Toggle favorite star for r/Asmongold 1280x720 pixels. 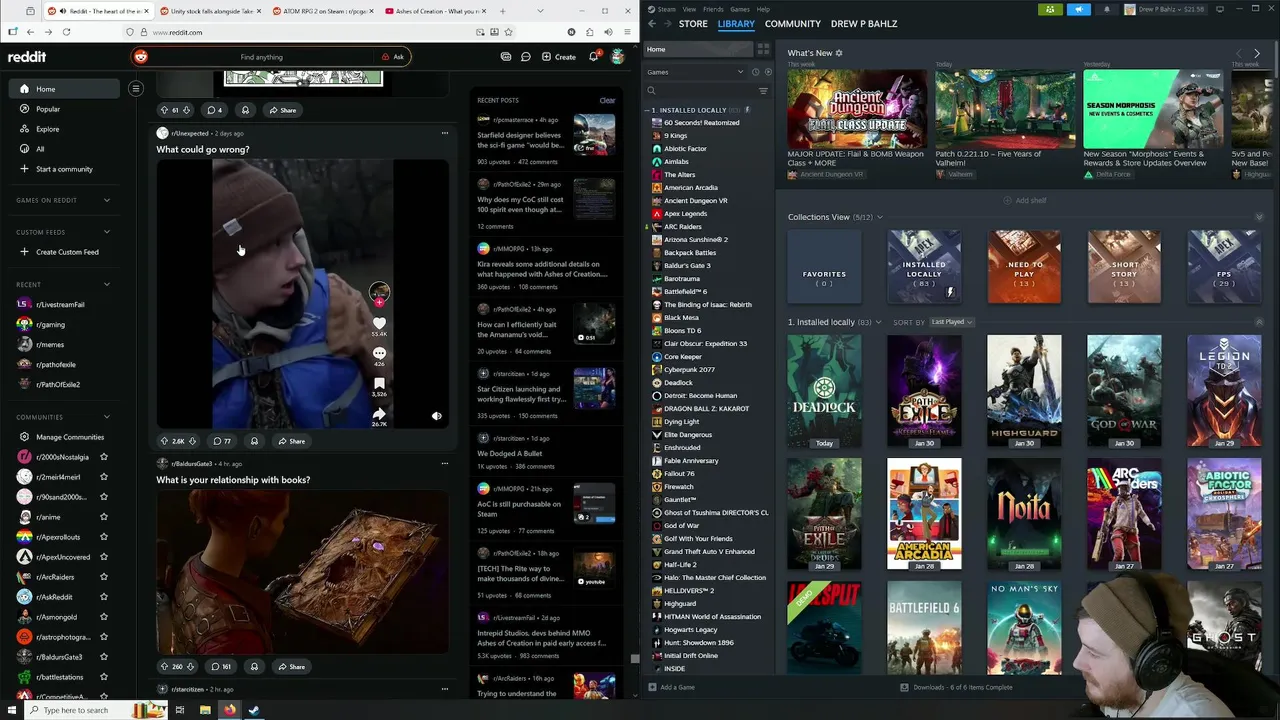point(104,617)
